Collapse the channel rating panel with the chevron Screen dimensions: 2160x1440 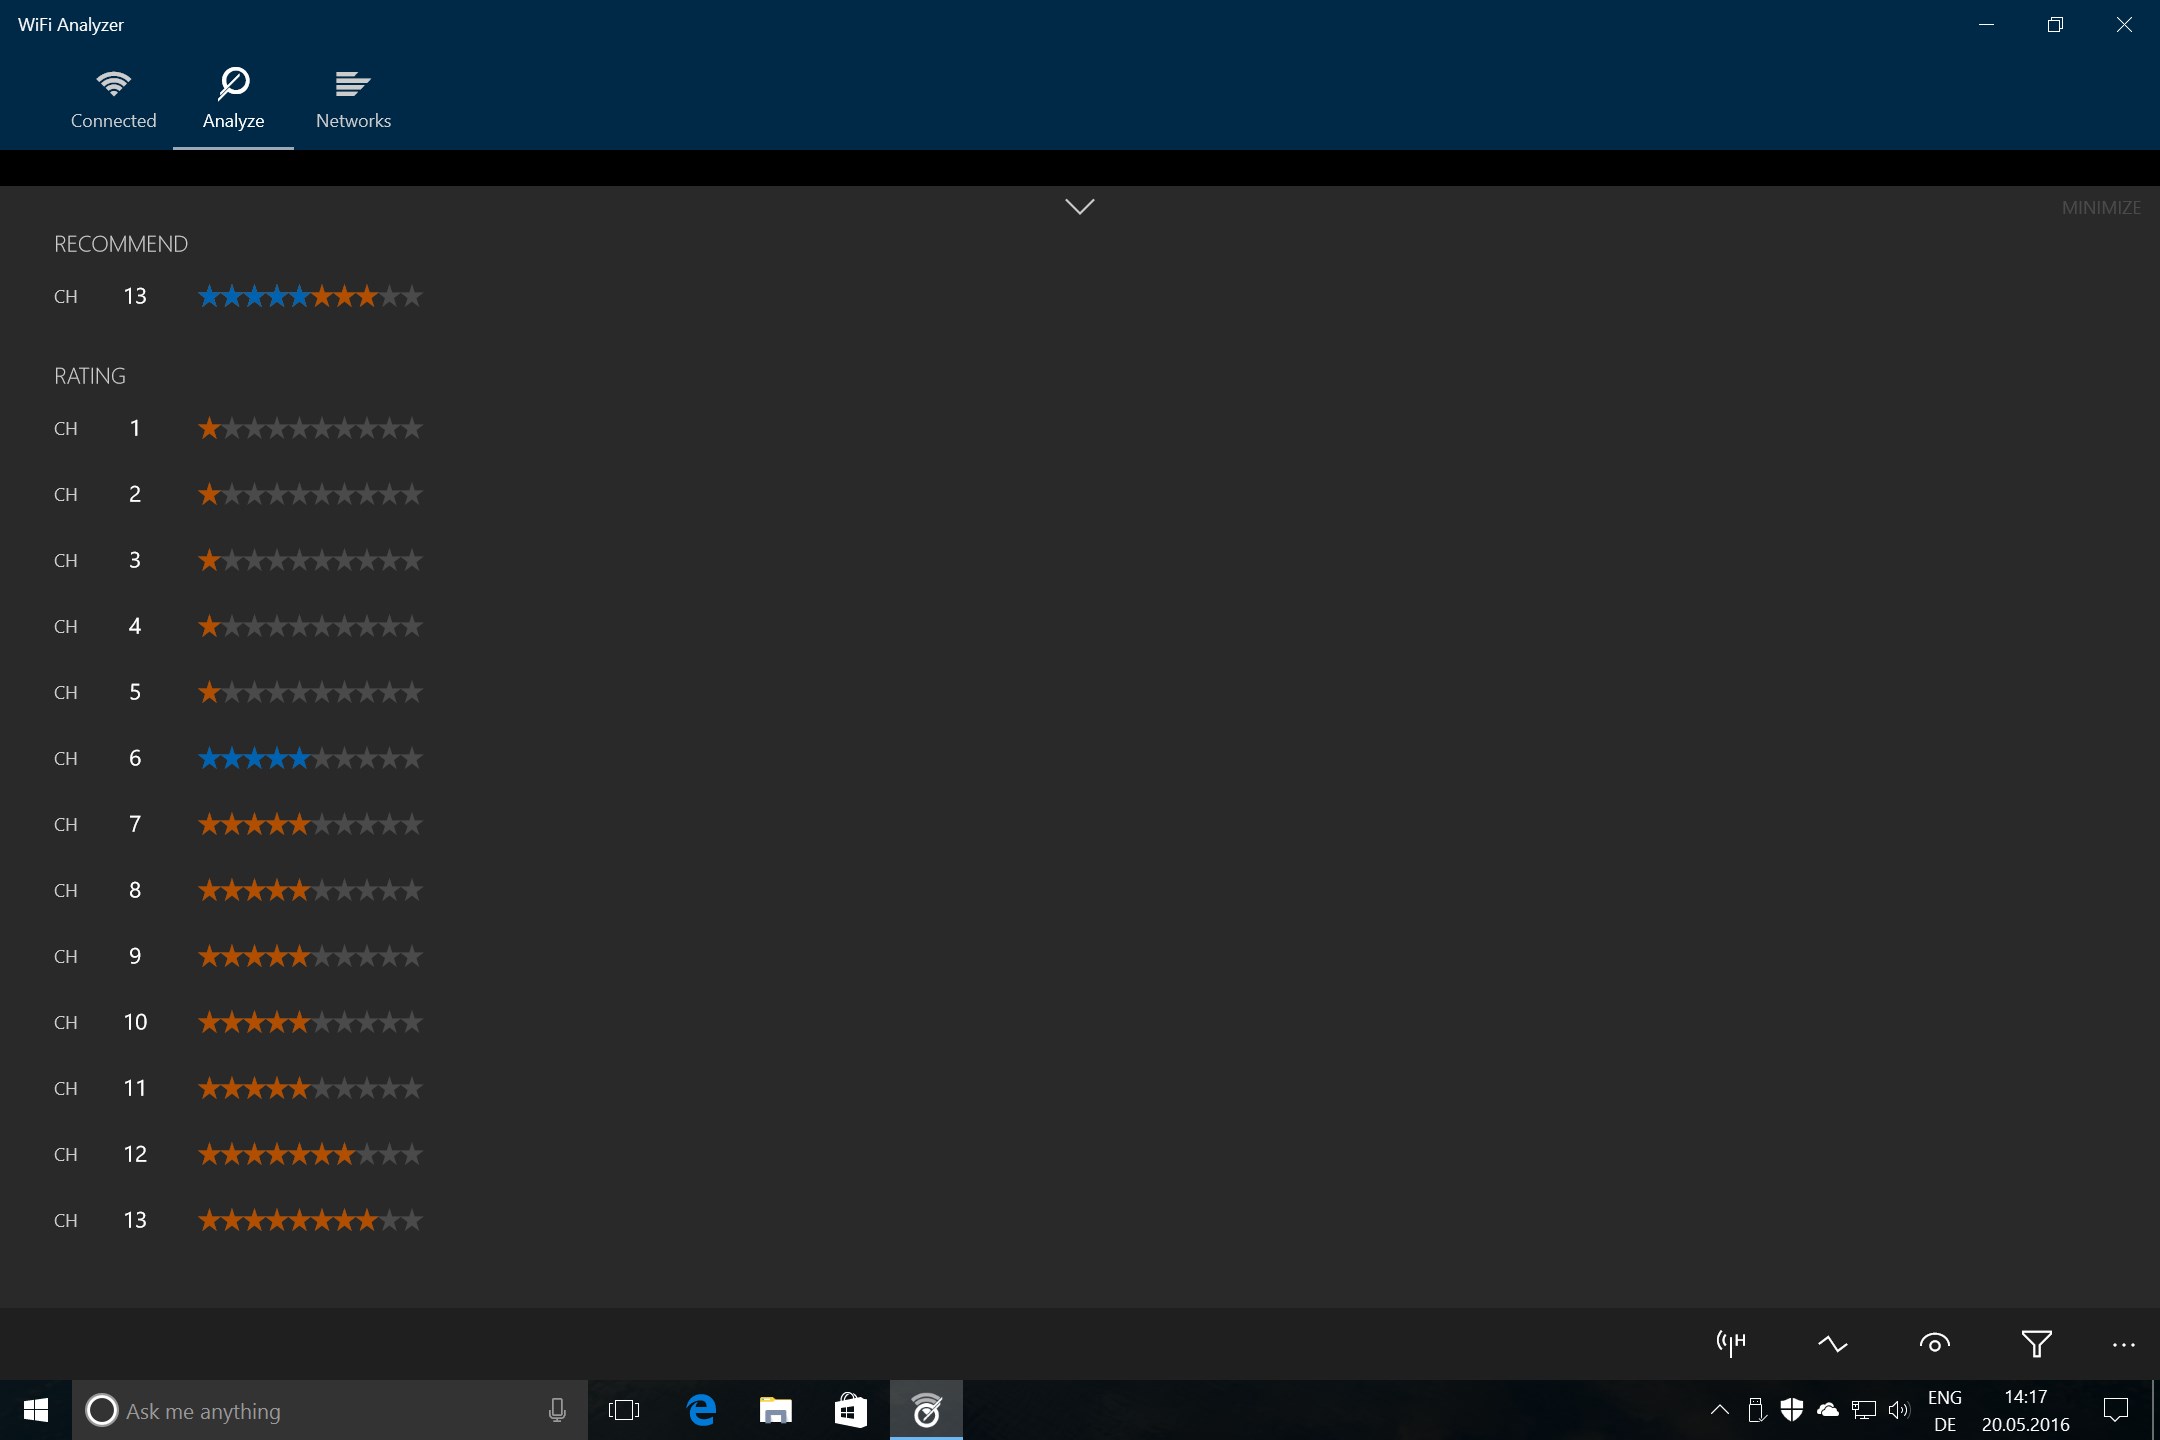1078,207
